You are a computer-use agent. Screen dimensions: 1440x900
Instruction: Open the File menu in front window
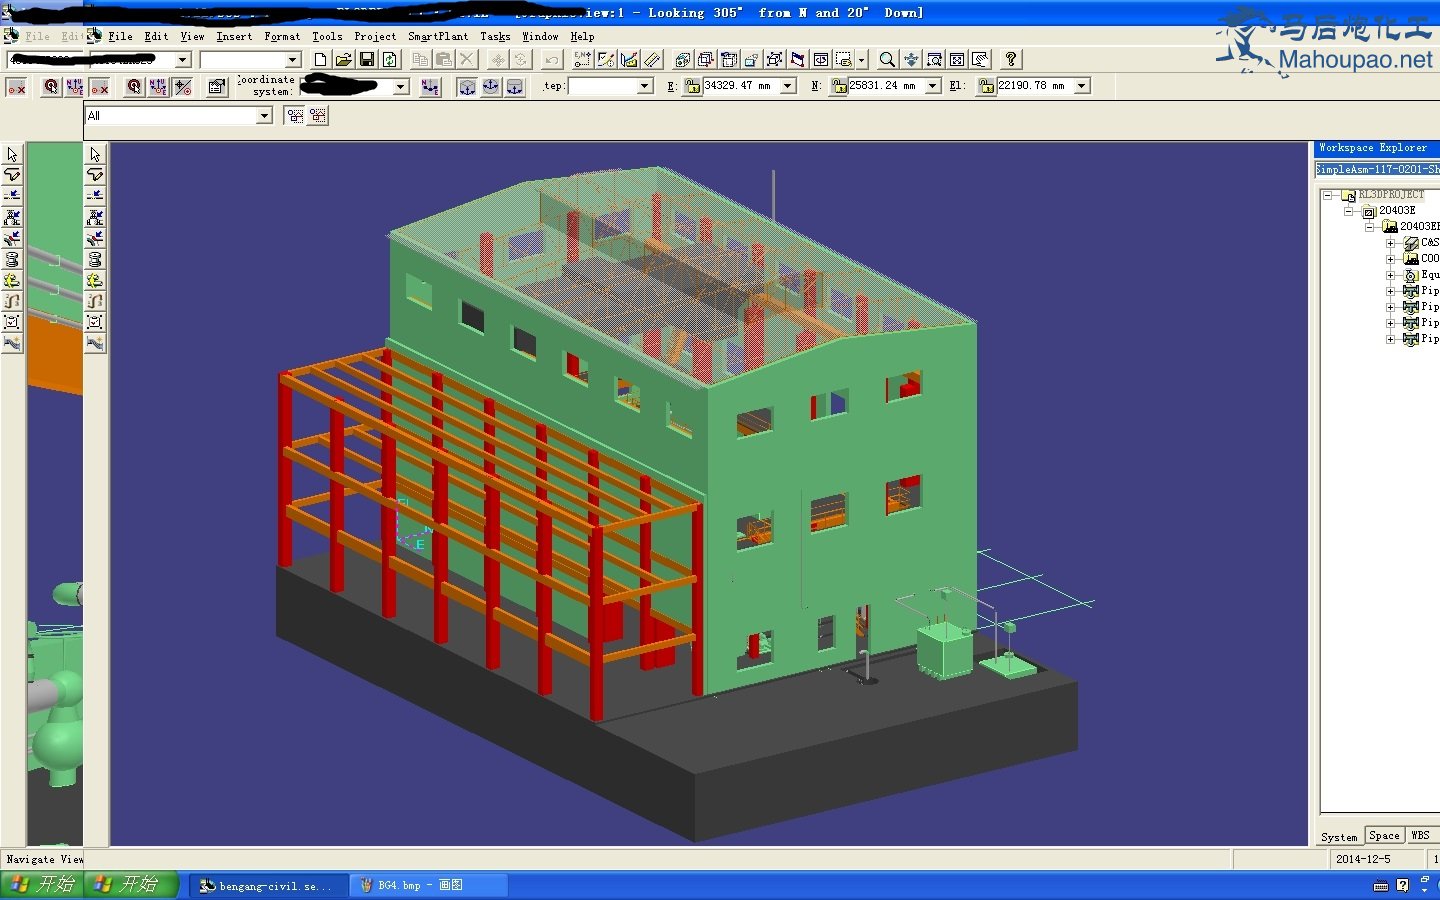(120, 36)
